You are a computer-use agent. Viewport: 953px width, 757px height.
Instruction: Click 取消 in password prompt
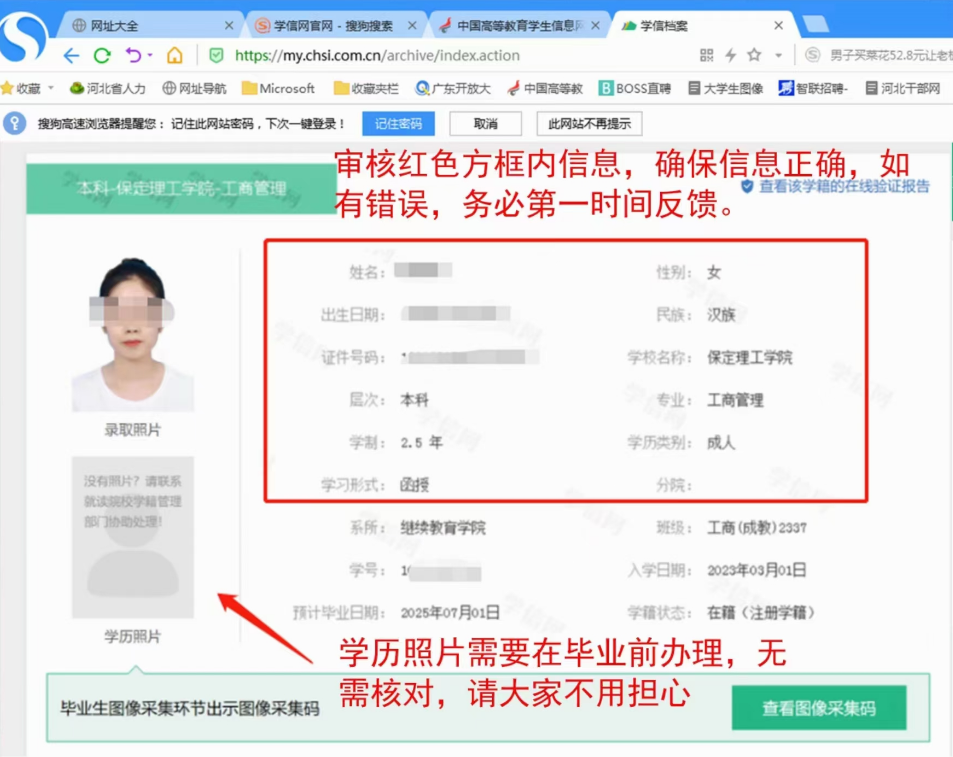[485, 124]
